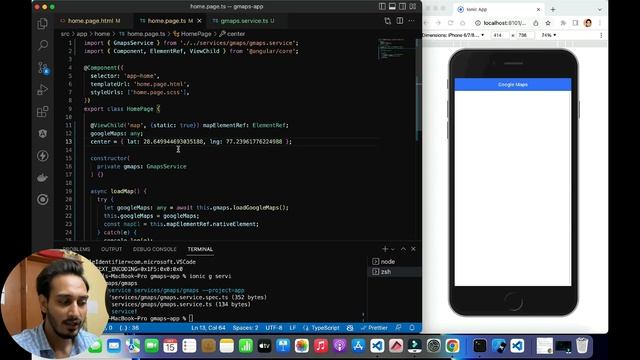Open changes compare icon in editor toolbar

387,21
